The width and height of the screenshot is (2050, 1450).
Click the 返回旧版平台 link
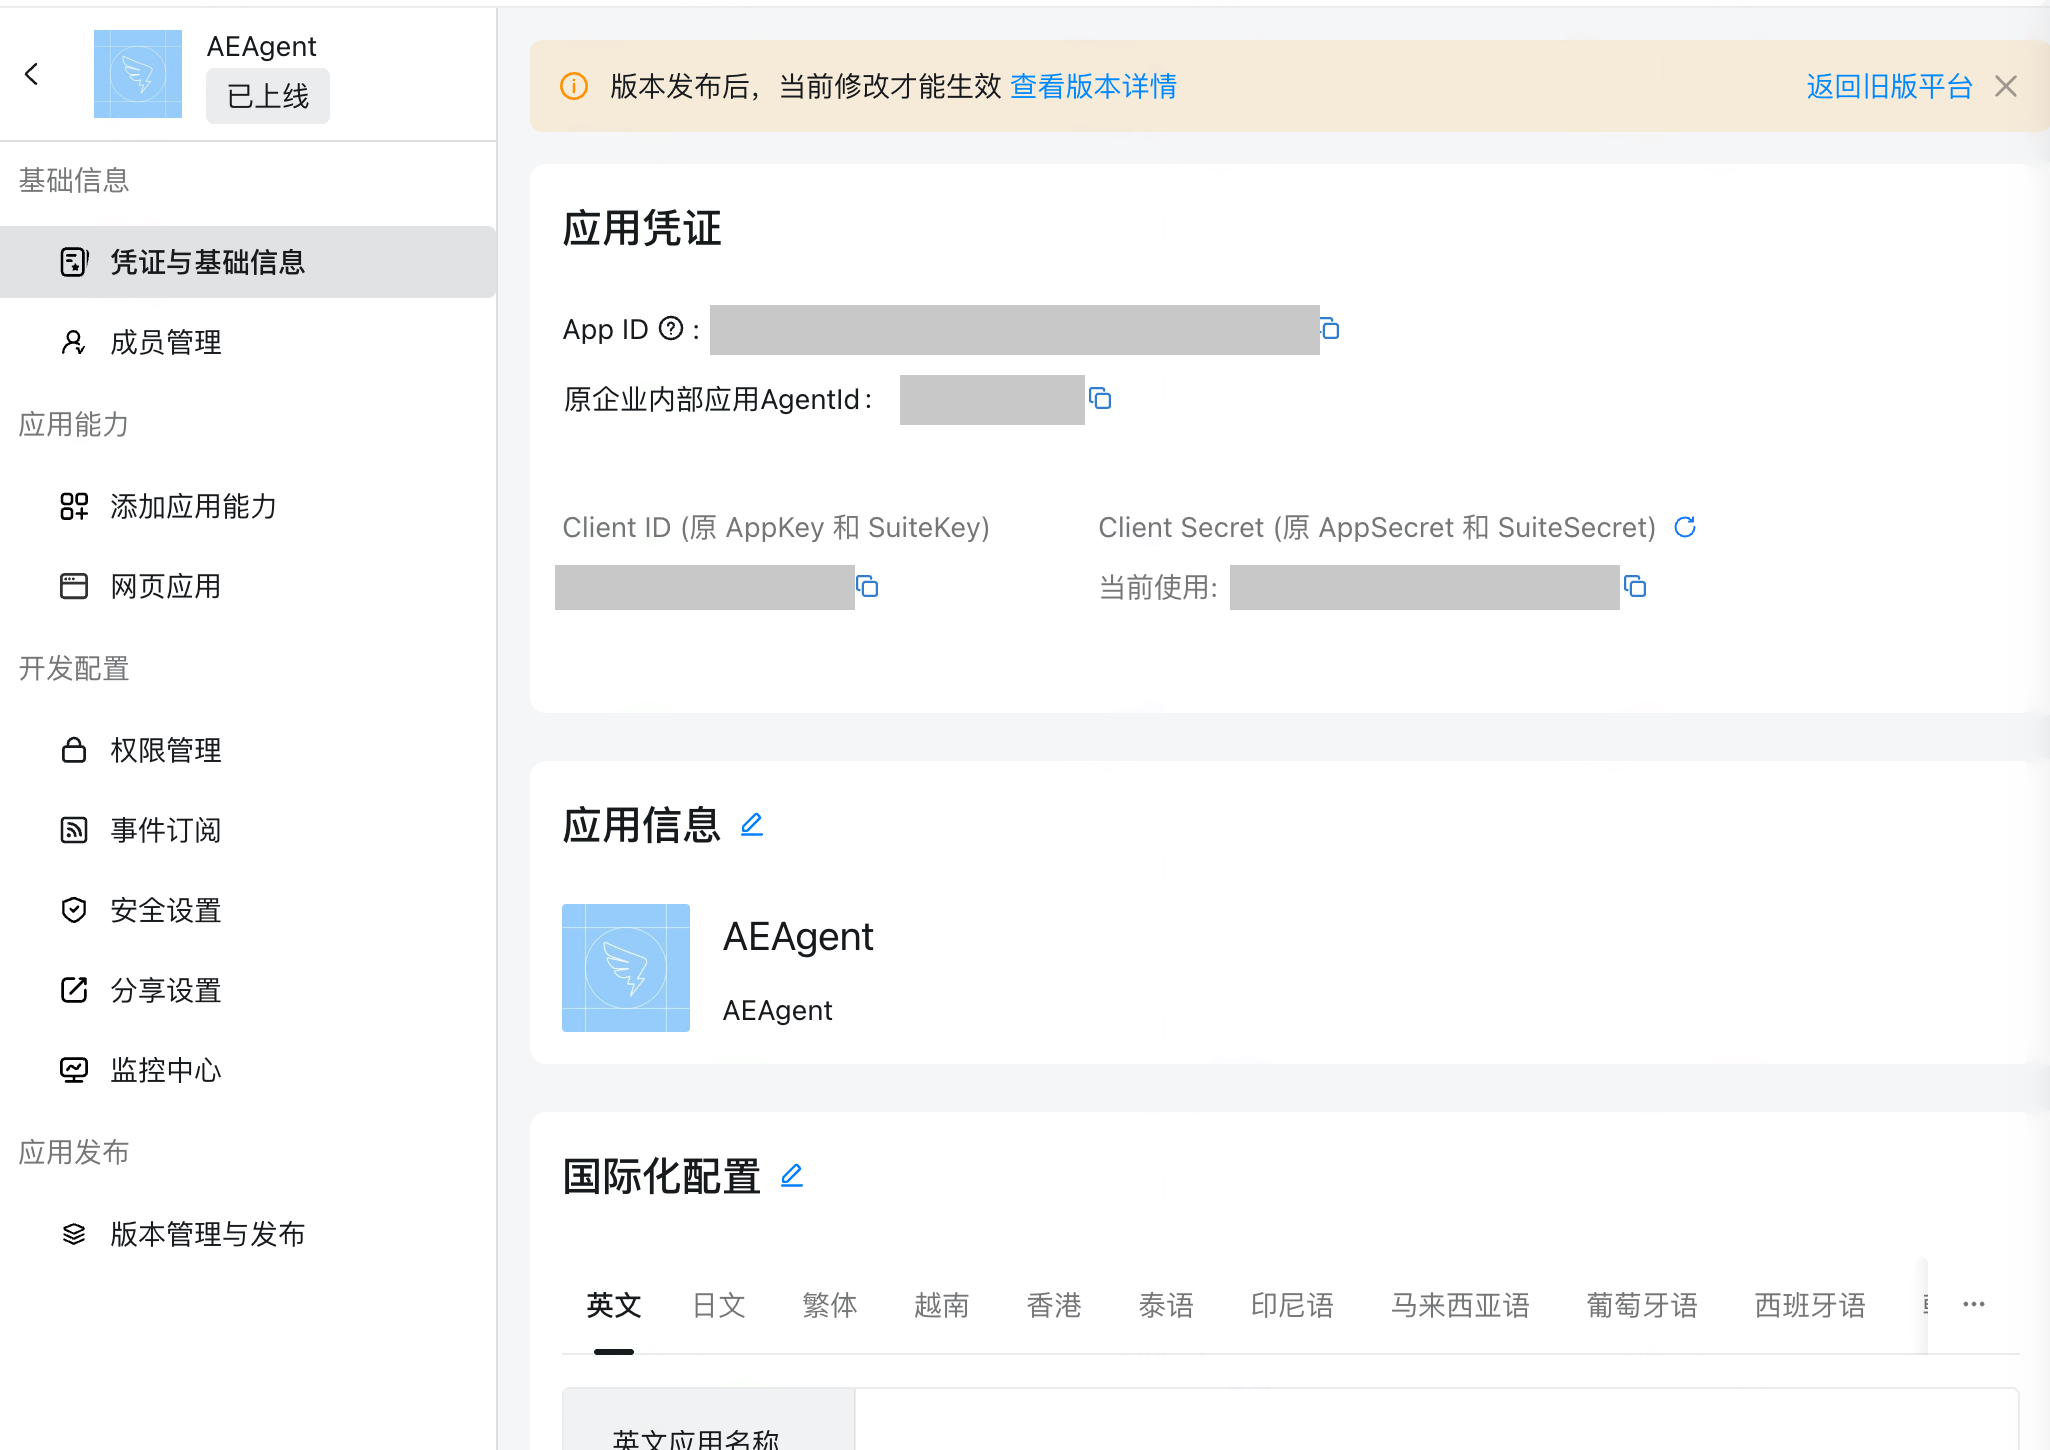pos(1889,86)
